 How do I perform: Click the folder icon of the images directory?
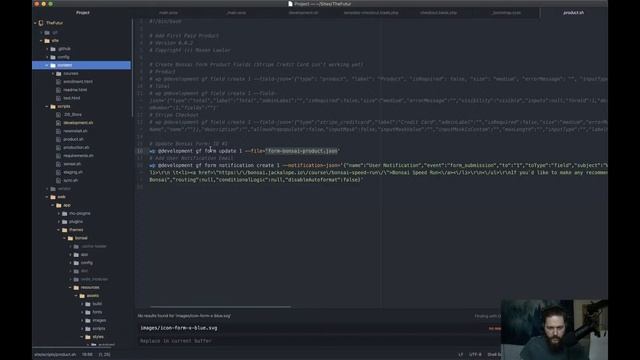(x=88, y=320)
